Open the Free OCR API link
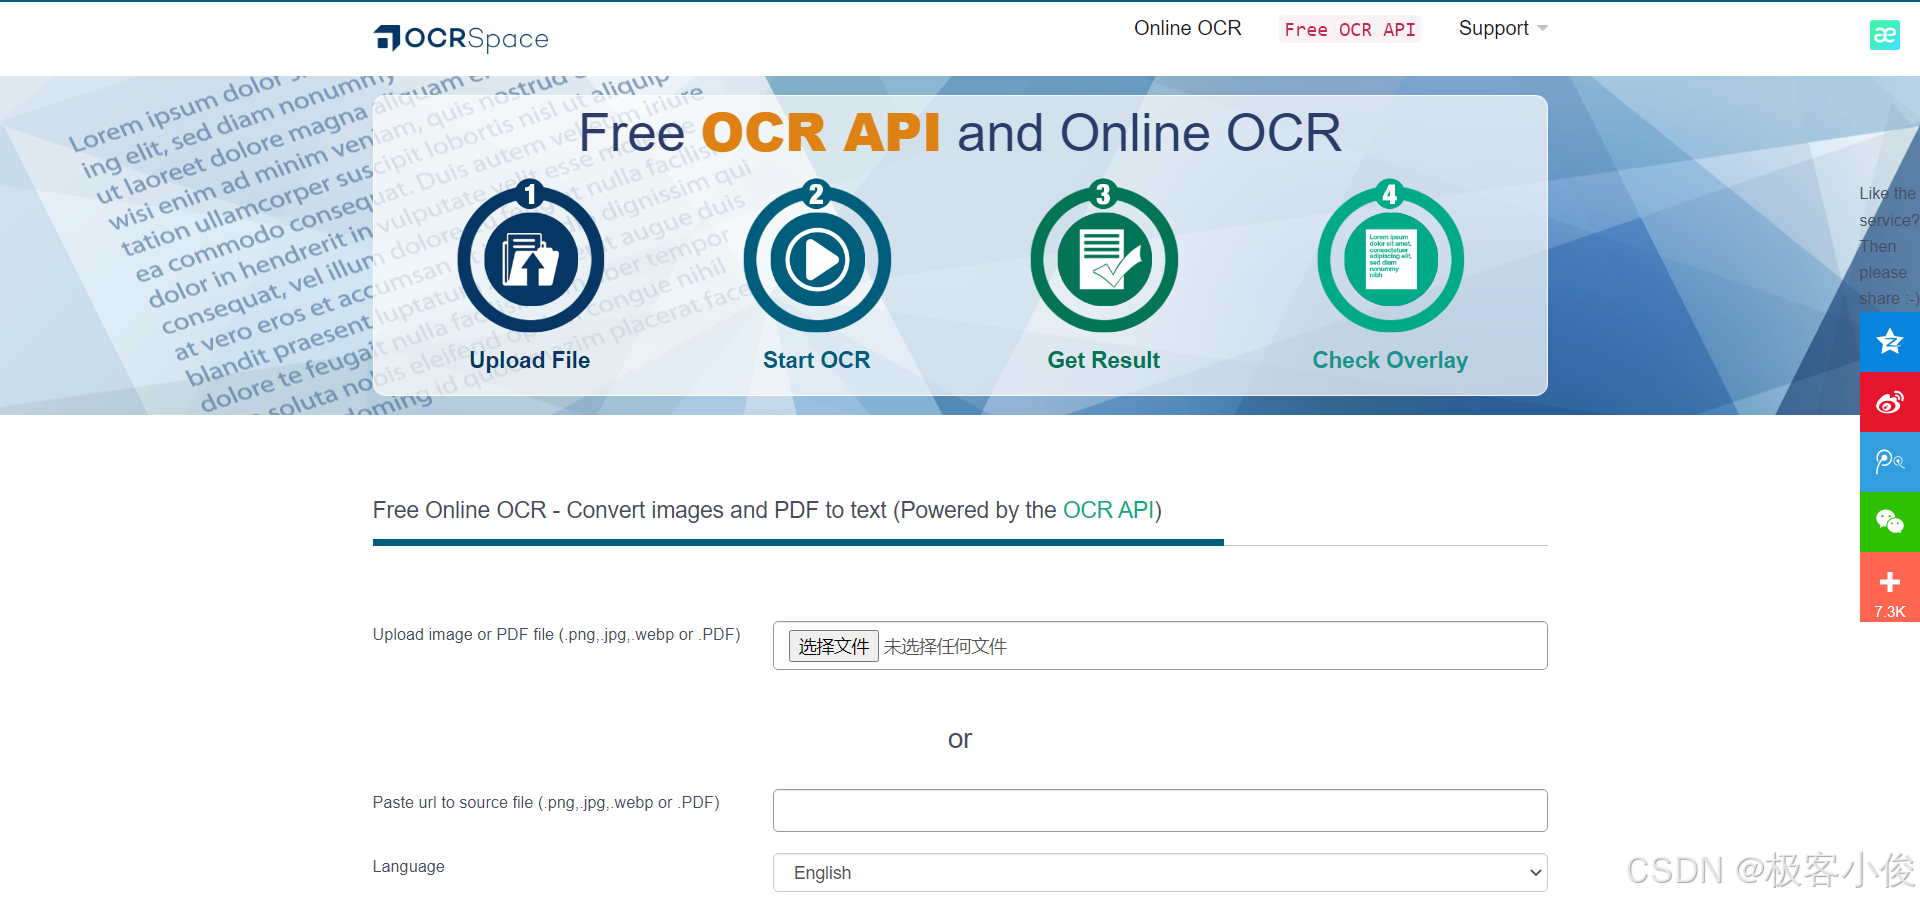The height and width of the screenshot is (902, 1920). 1349,29
